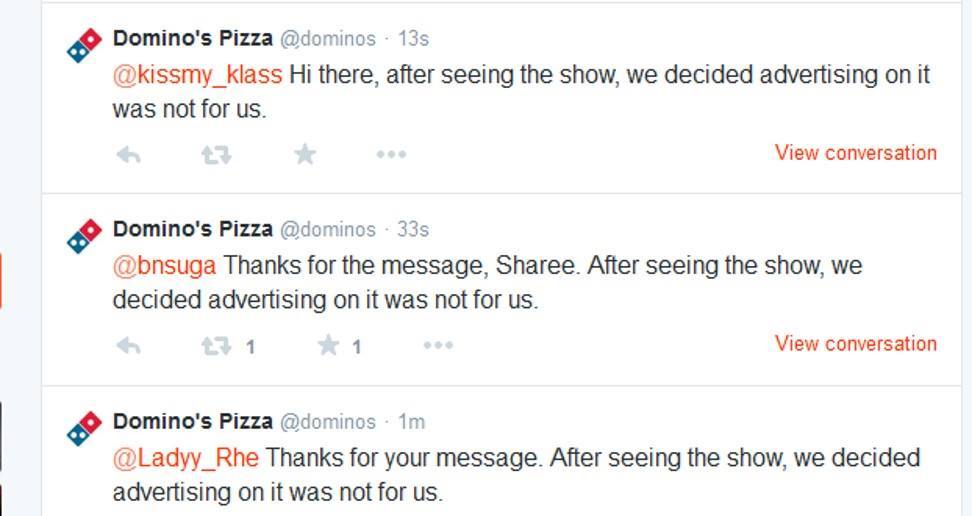Open the 13s timestamp of first tweet
This screenshot has height=516, width=972.
[413, 39]
